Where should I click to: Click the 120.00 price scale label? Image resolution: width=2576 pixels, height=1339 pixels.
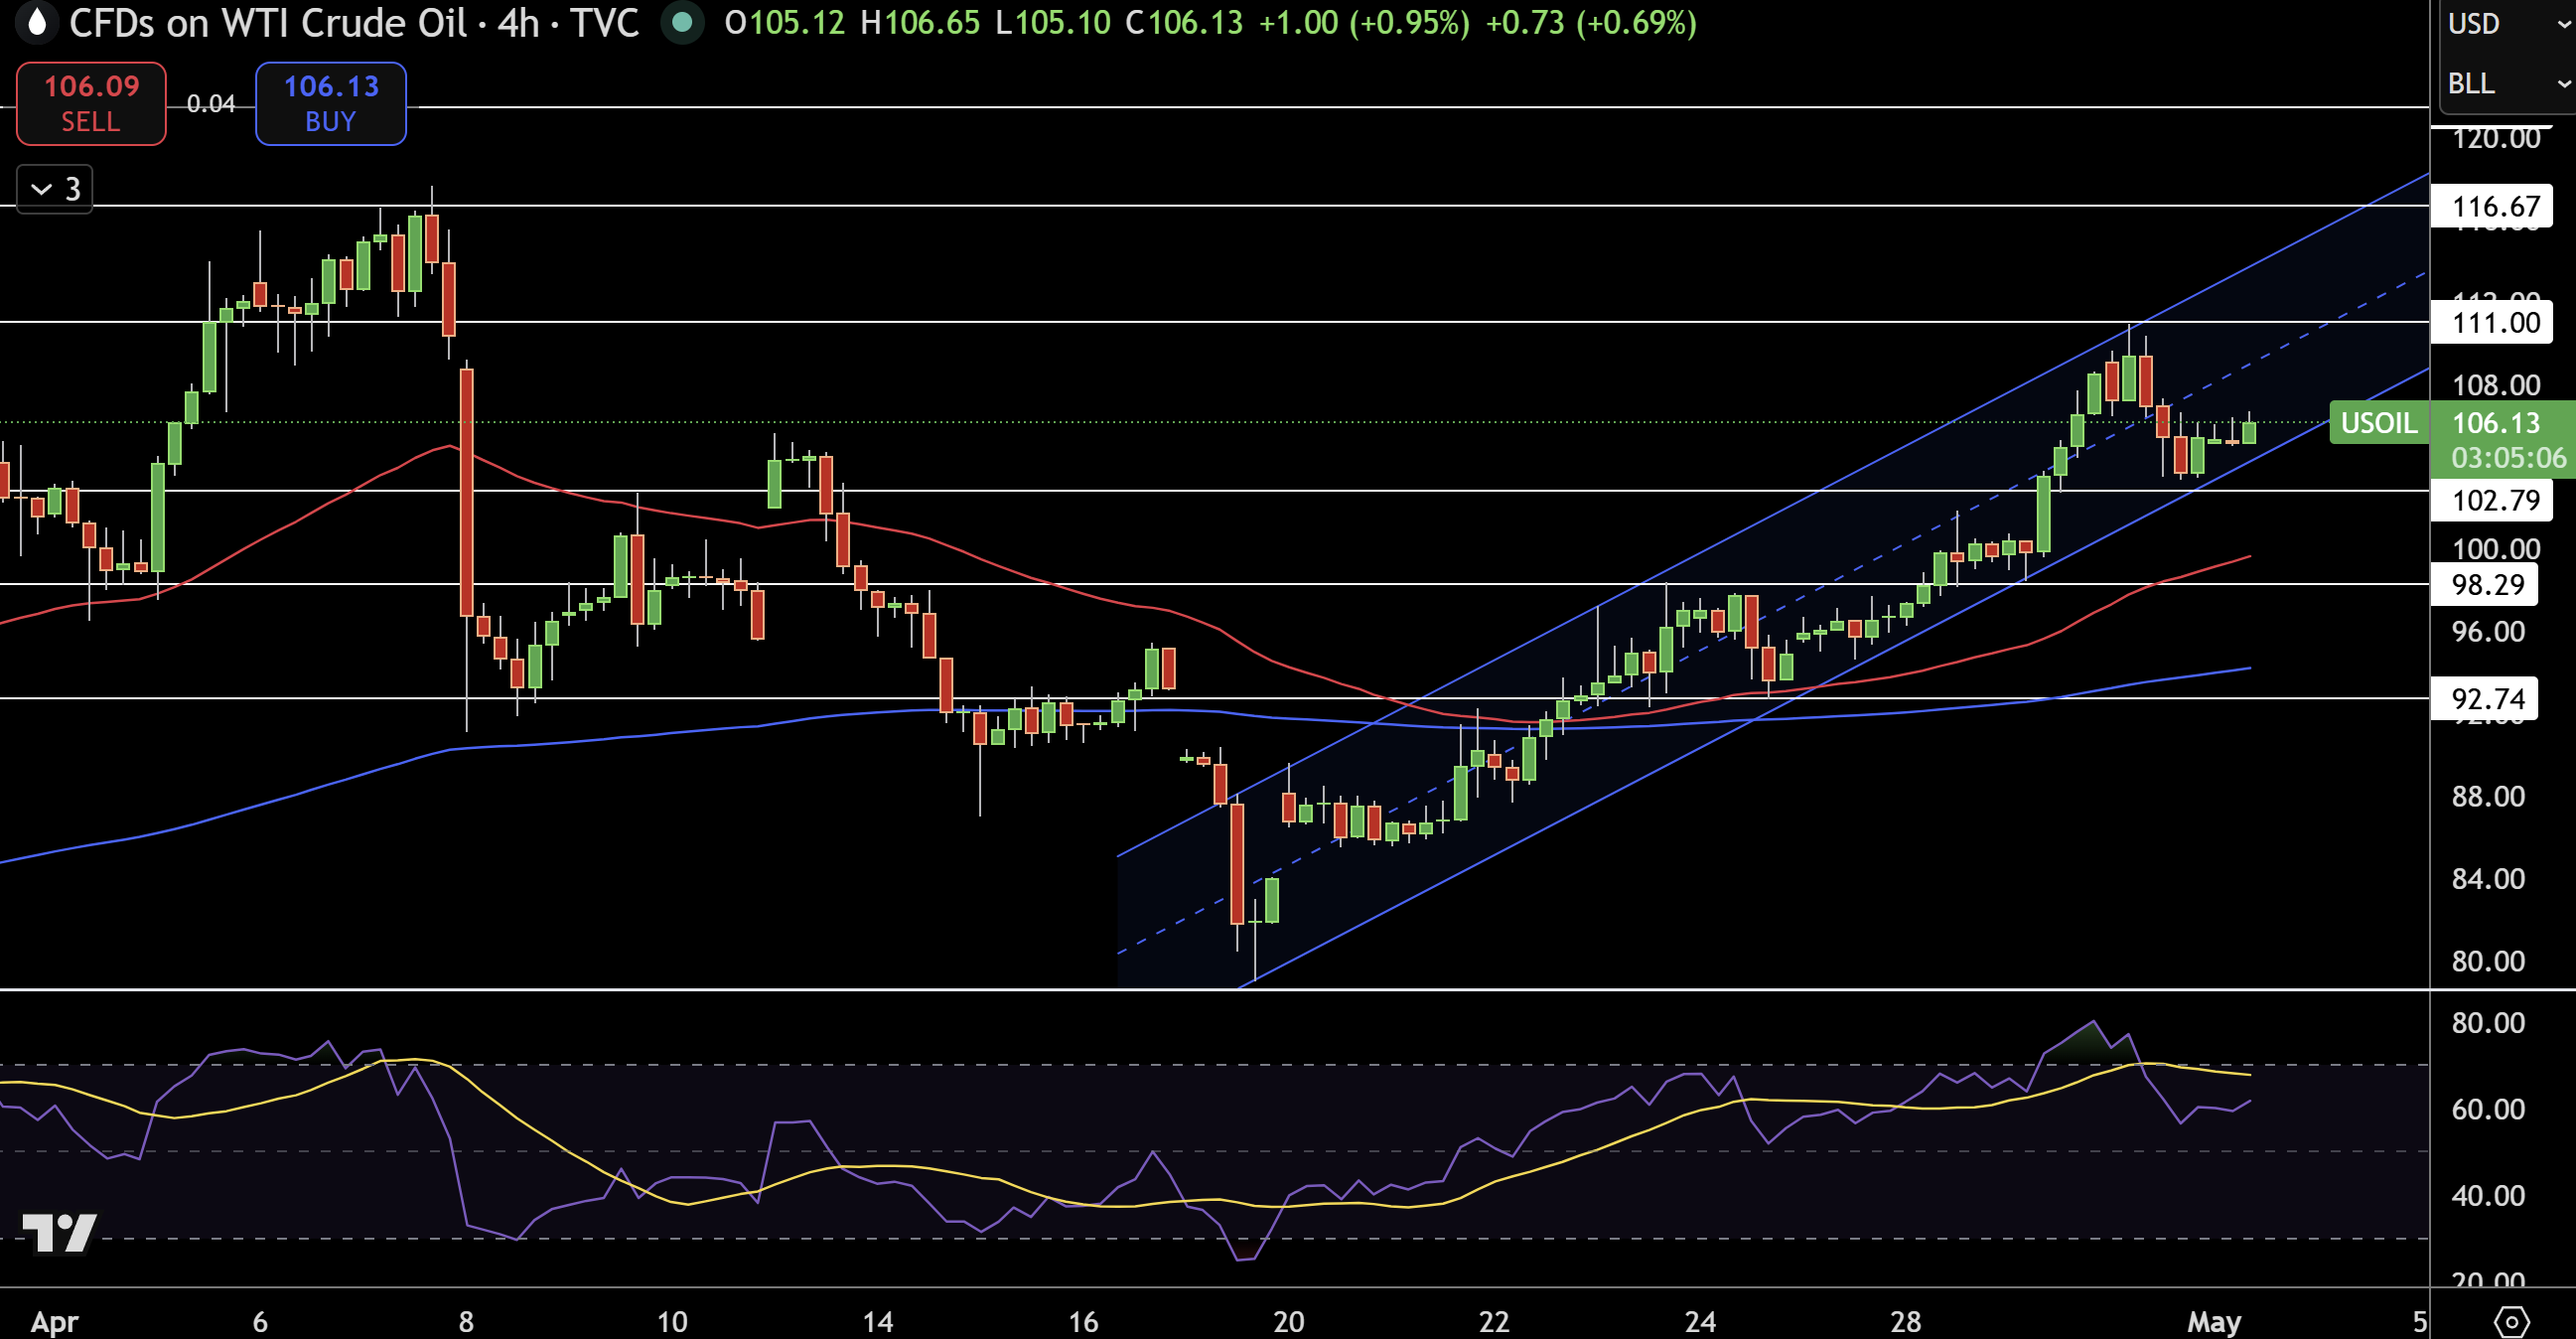click(2496, 138)
